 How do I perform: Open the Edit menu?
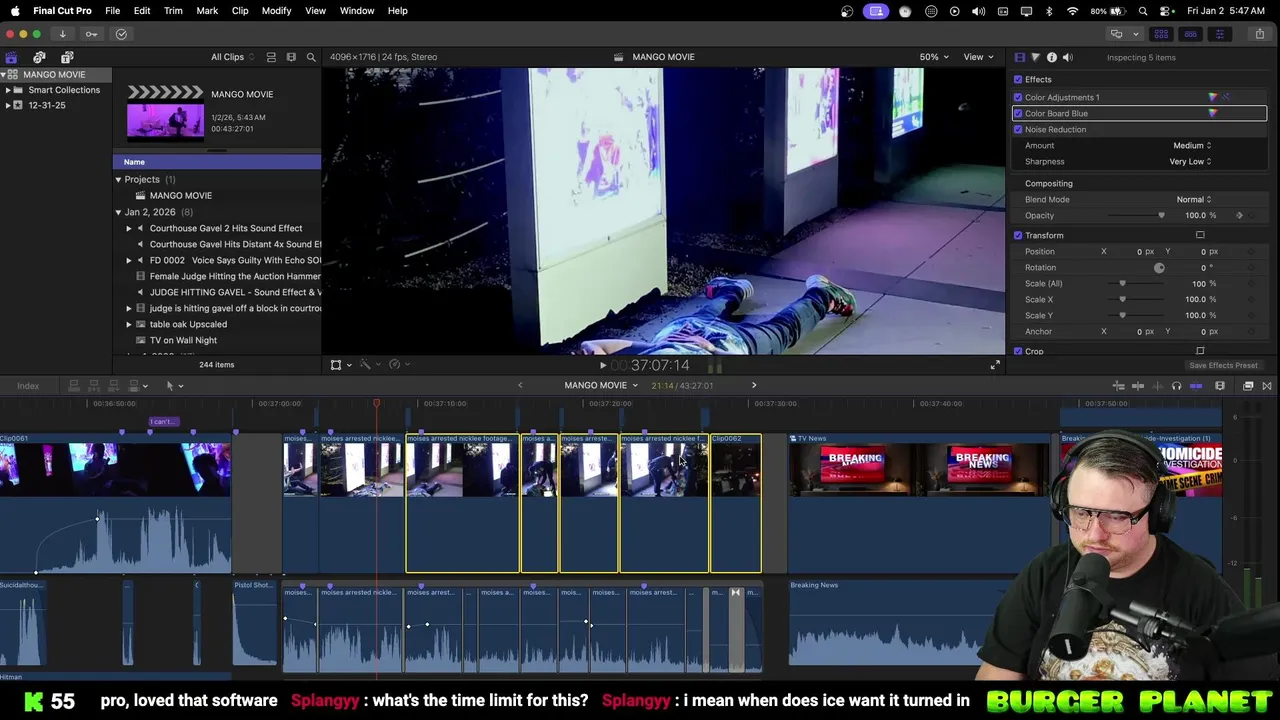[142, 11]
